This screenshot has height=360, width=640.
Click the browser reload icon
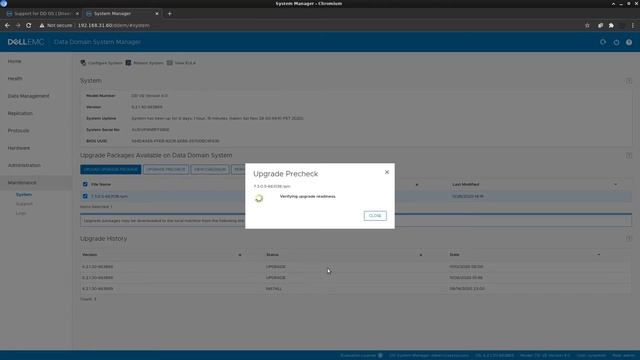tap(29, 25)
